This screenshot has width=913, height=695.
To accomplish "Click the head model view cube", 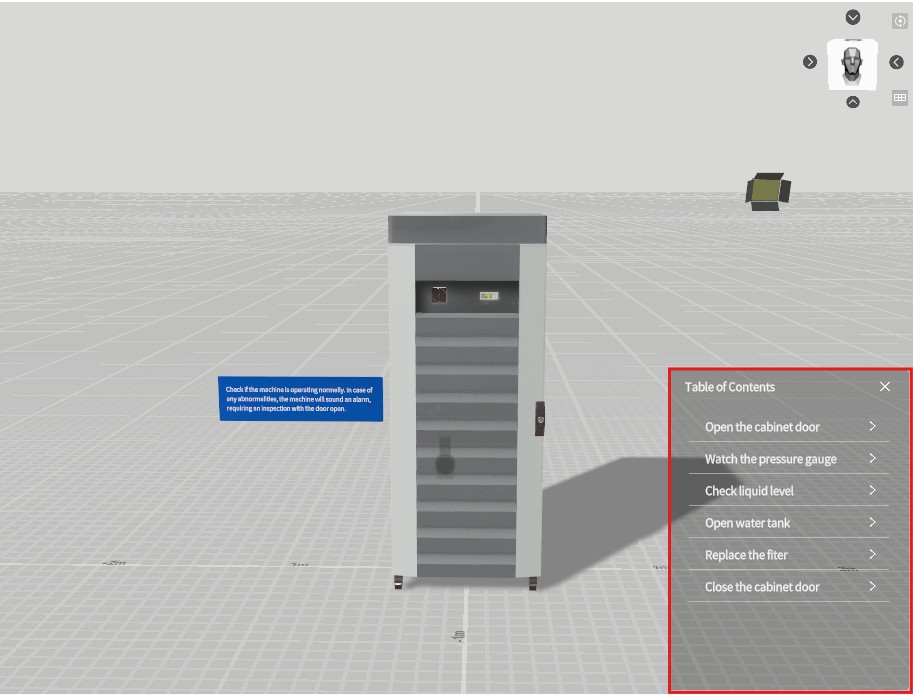I will pyautogui.click(x=853, y=63).
